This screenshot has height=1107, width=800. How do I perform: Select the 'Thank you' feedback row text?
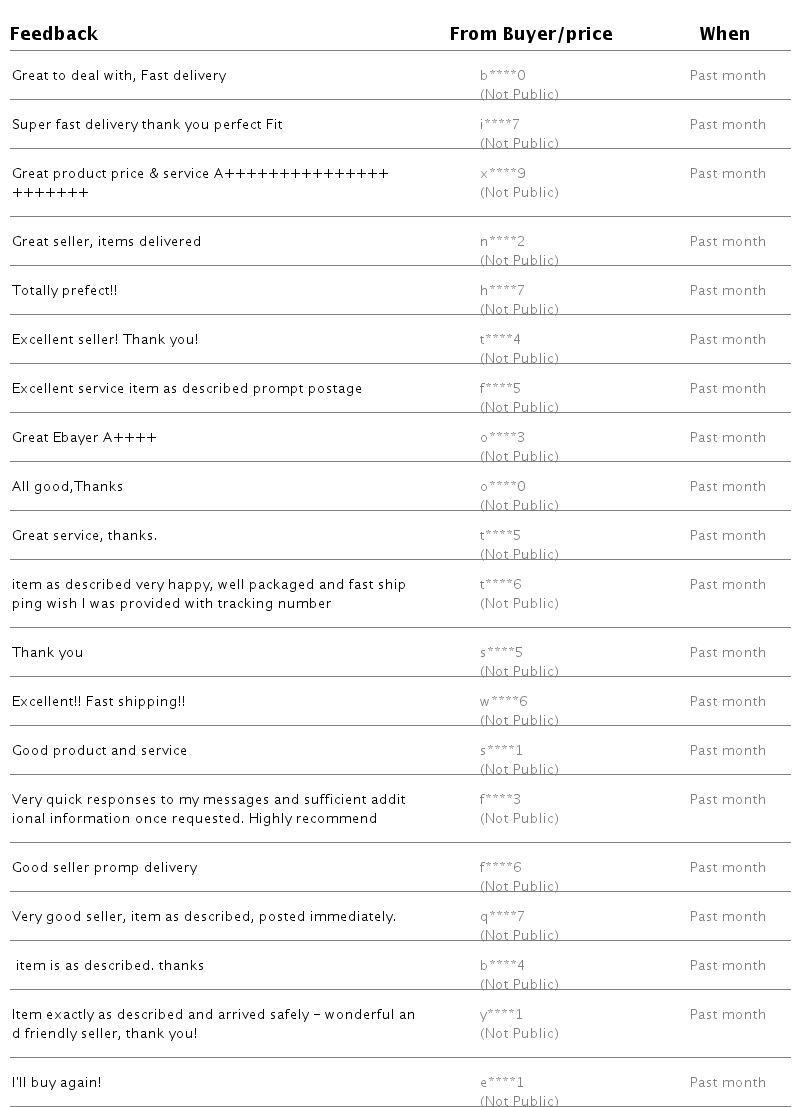pyautogui.click(x=47, y=652)
